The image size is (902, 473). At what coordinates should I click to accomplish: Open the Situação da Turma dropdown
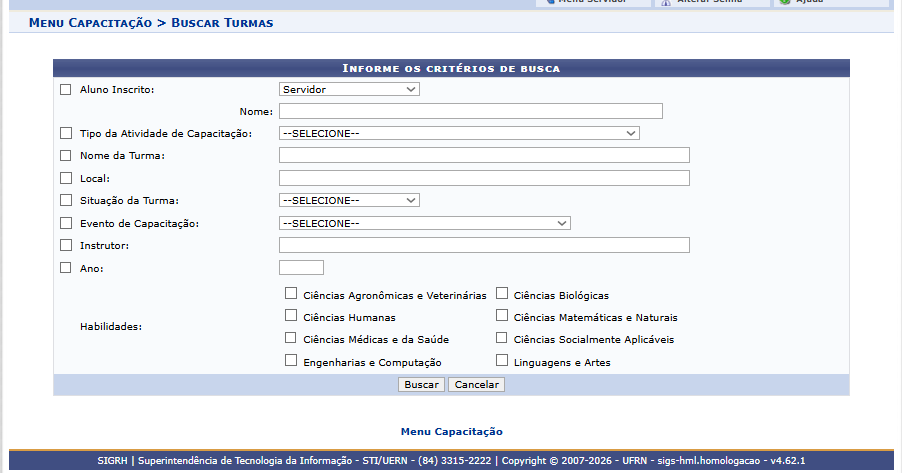pyautogui.click(x=349, y=200)
